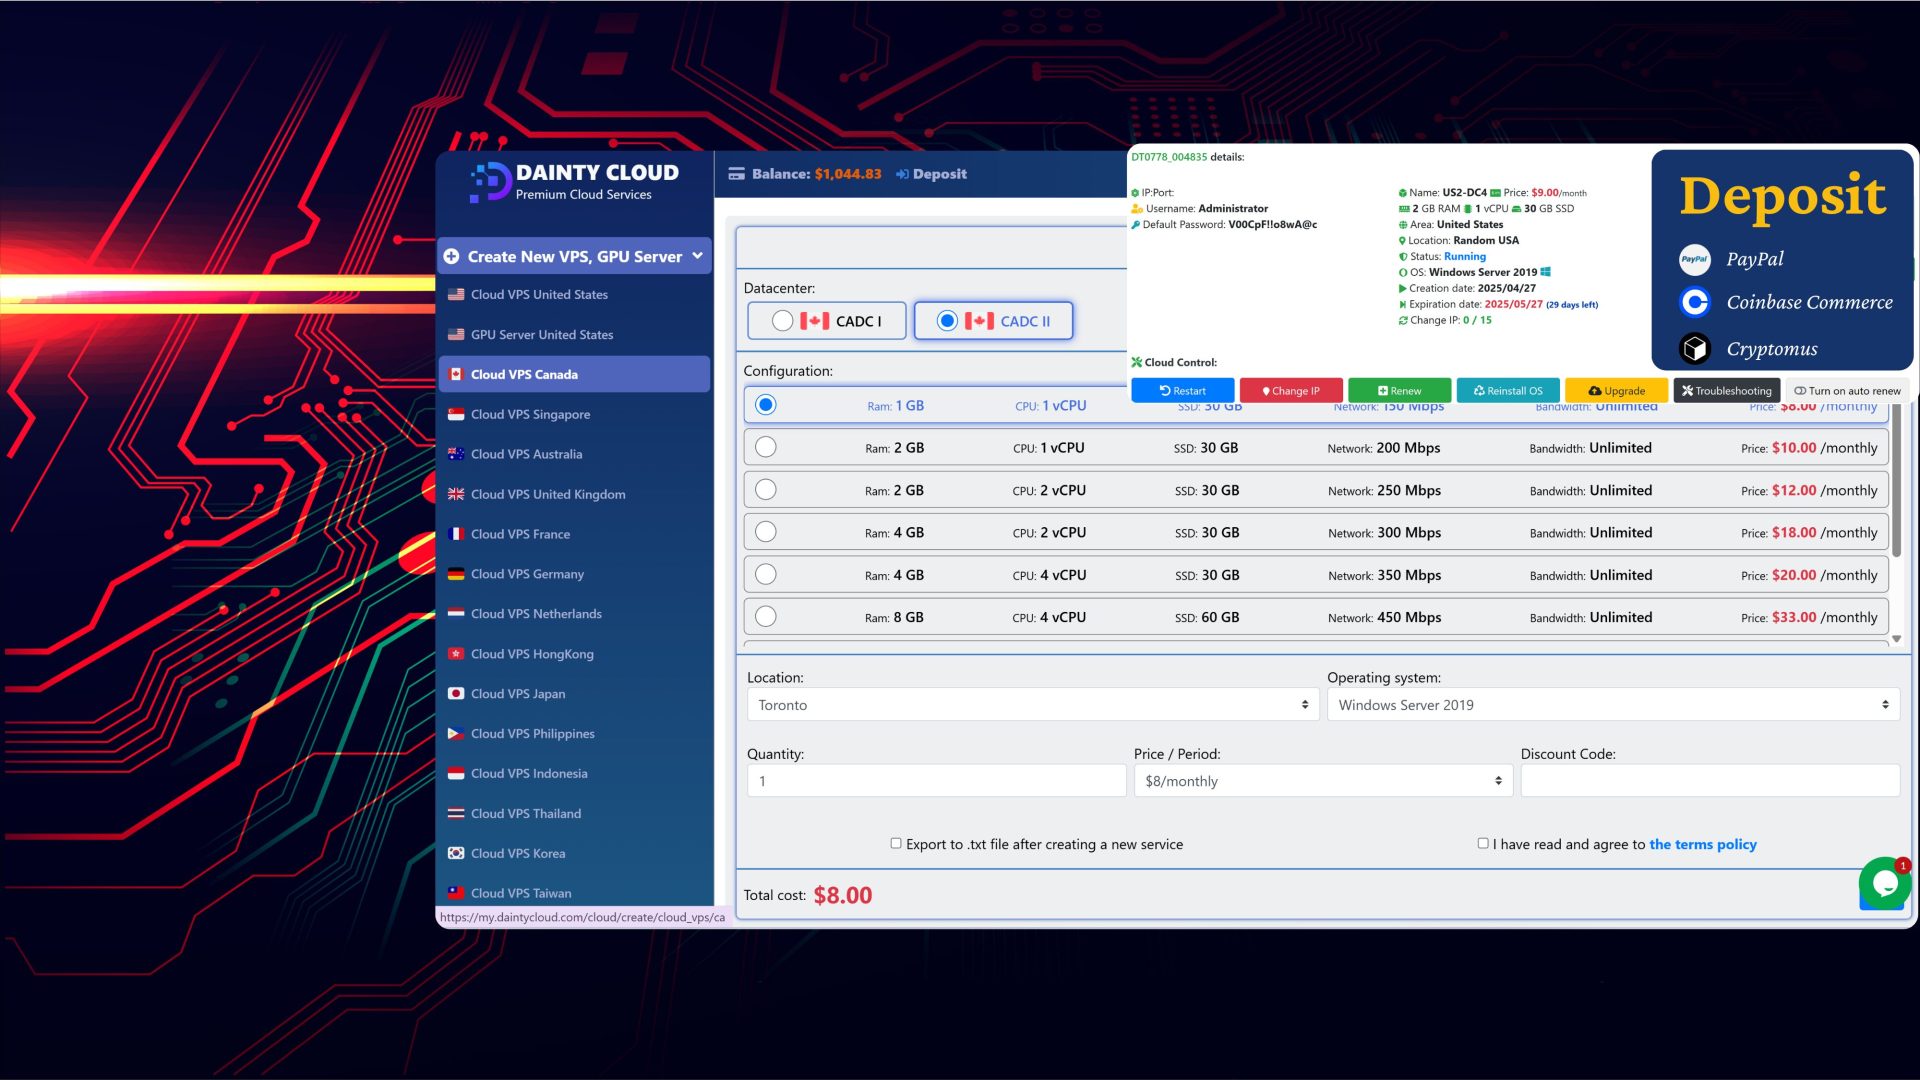
Task: Choose the $10.00 monthly plan radio
Action: (x=766, y=447)
